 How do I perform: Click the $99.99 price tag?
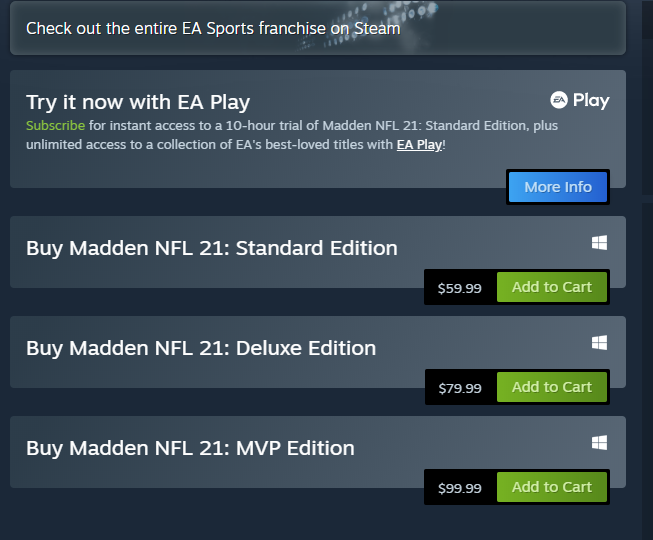(460, 488)
